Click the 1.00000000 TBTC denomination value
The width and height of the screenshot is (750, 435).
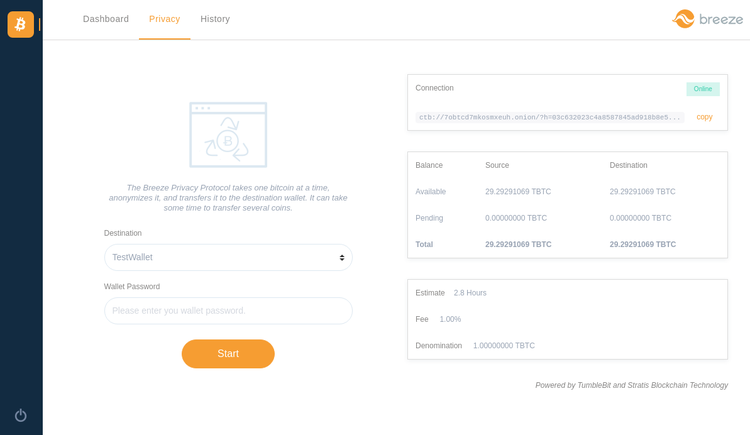[504, 346]
